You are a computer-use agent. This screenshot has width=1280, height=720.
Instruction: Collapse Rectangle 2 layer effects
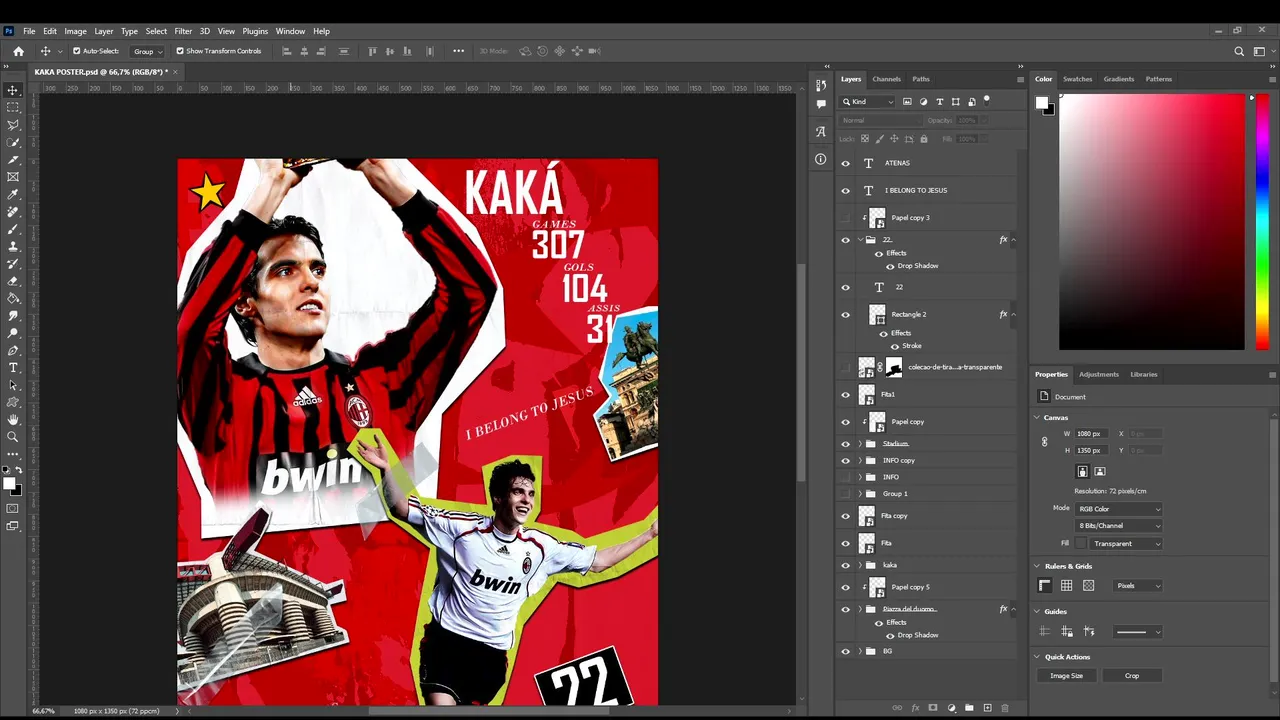pos(1013,314)
